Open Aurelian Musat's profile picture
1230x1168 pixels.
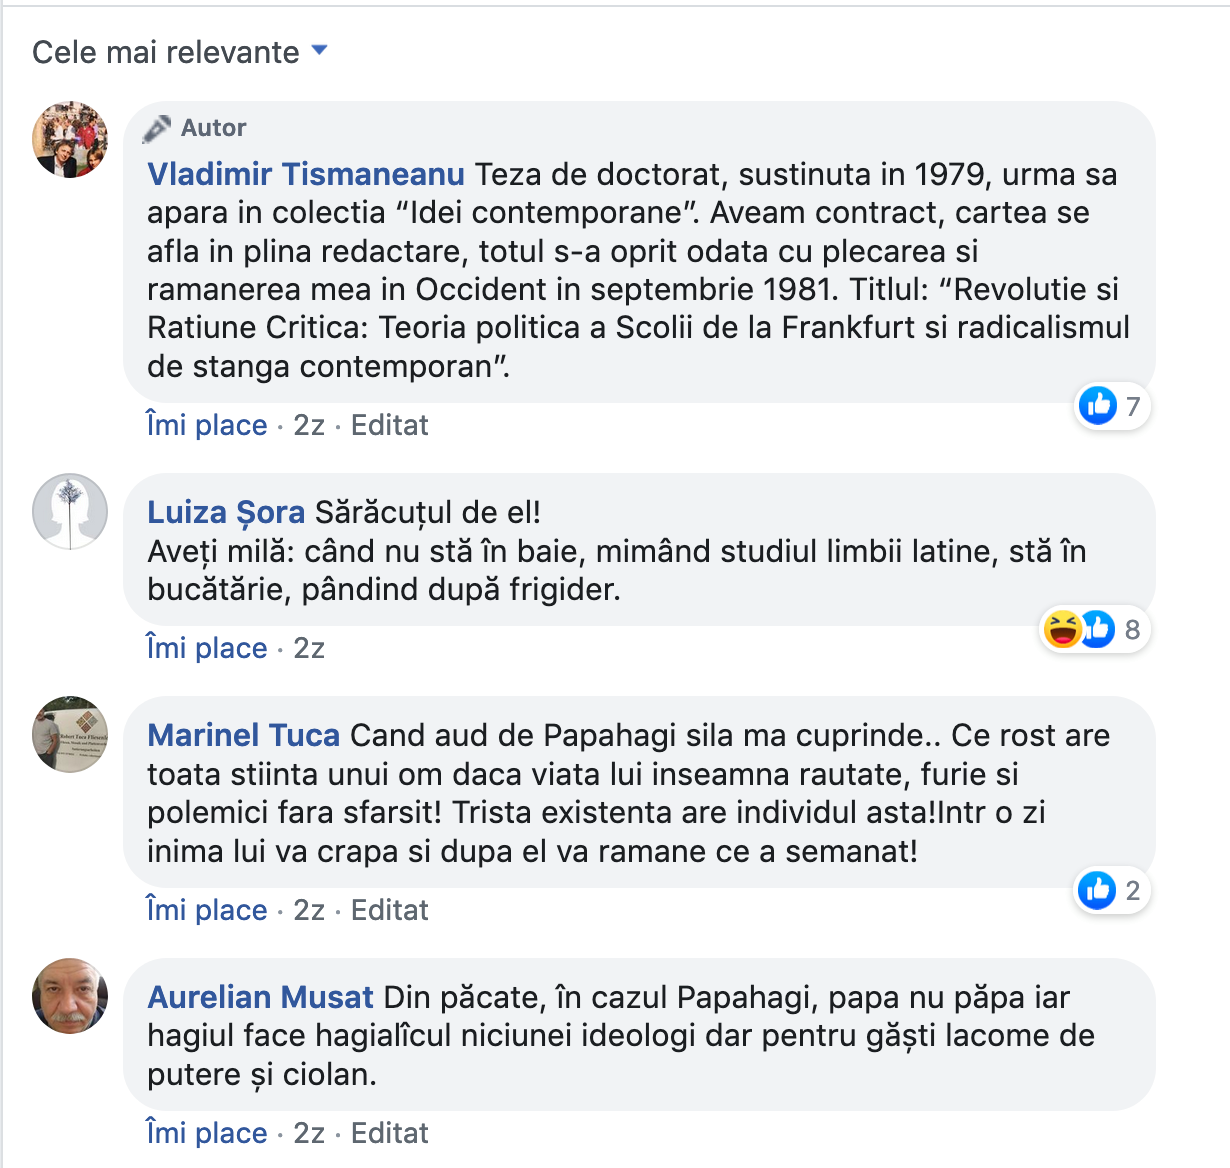click(x=70, y=996)
